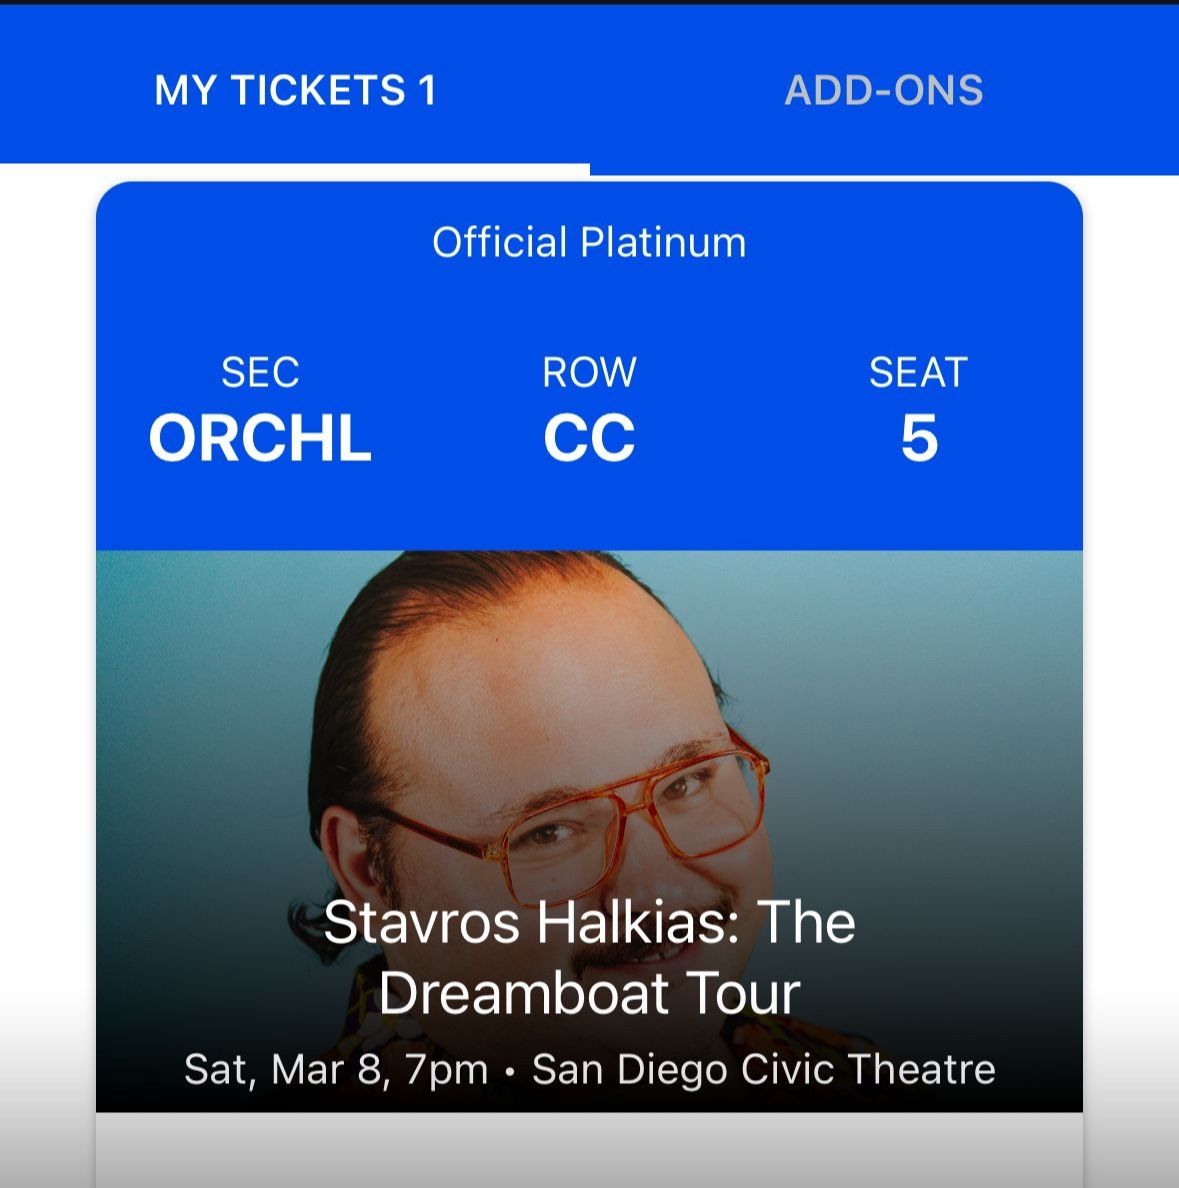Click the ticket count 1 in tab

click(427, 90)
